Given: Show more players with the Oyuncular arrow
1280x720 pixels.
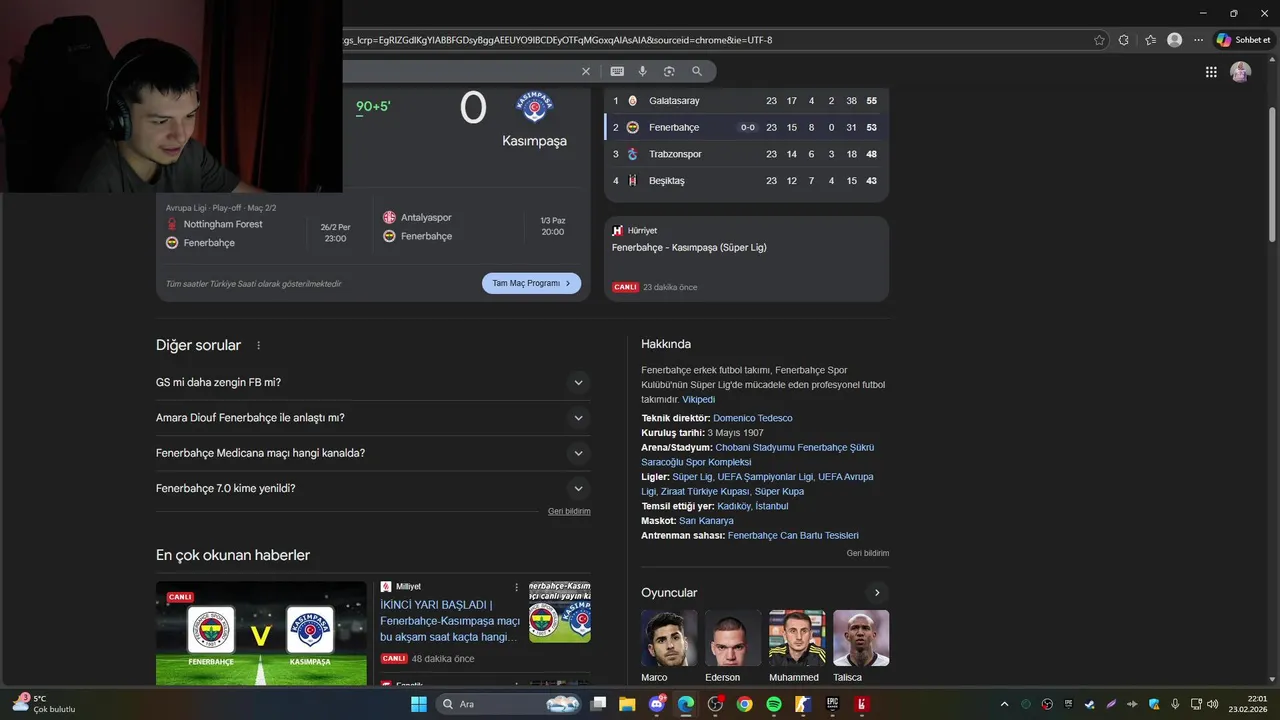Looking at the screenshot, I should coord(877,593).
